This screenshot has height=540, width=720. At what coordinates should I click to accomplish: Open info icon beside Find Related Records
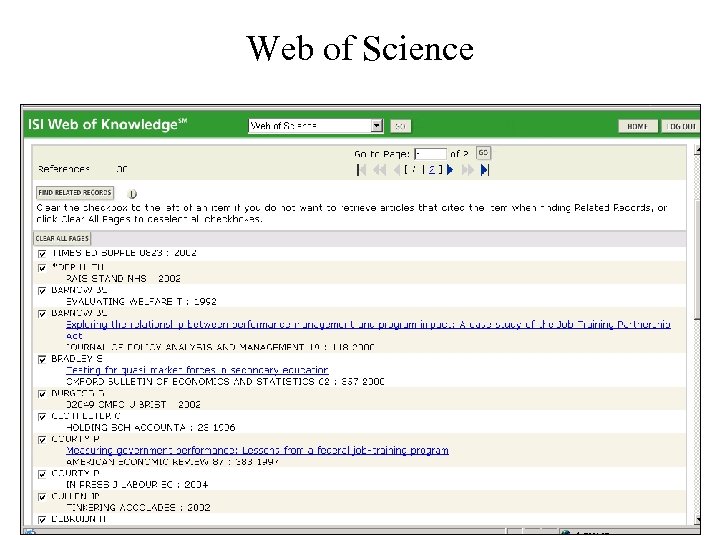[132, 194]
